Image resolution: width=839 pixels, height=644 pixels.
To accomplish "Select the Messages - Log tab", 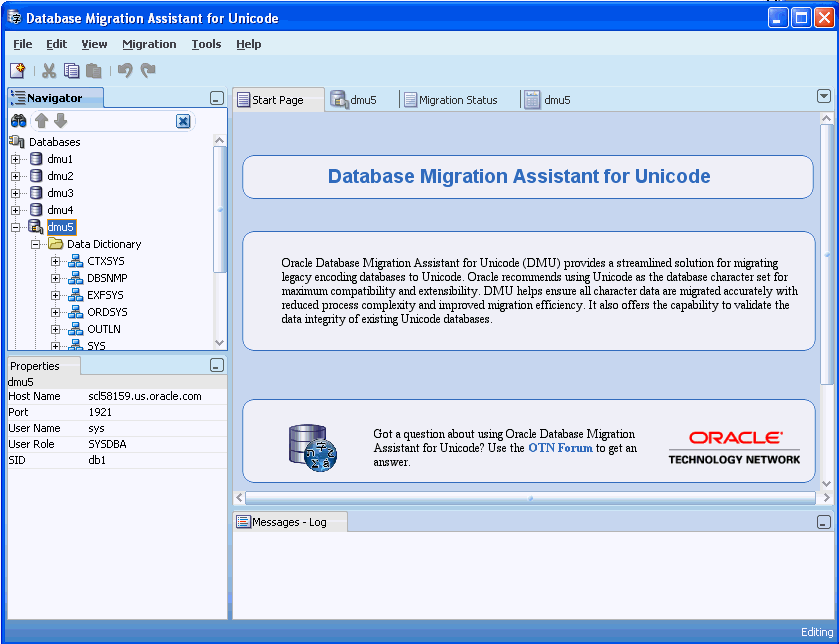I will pos(289,522).
